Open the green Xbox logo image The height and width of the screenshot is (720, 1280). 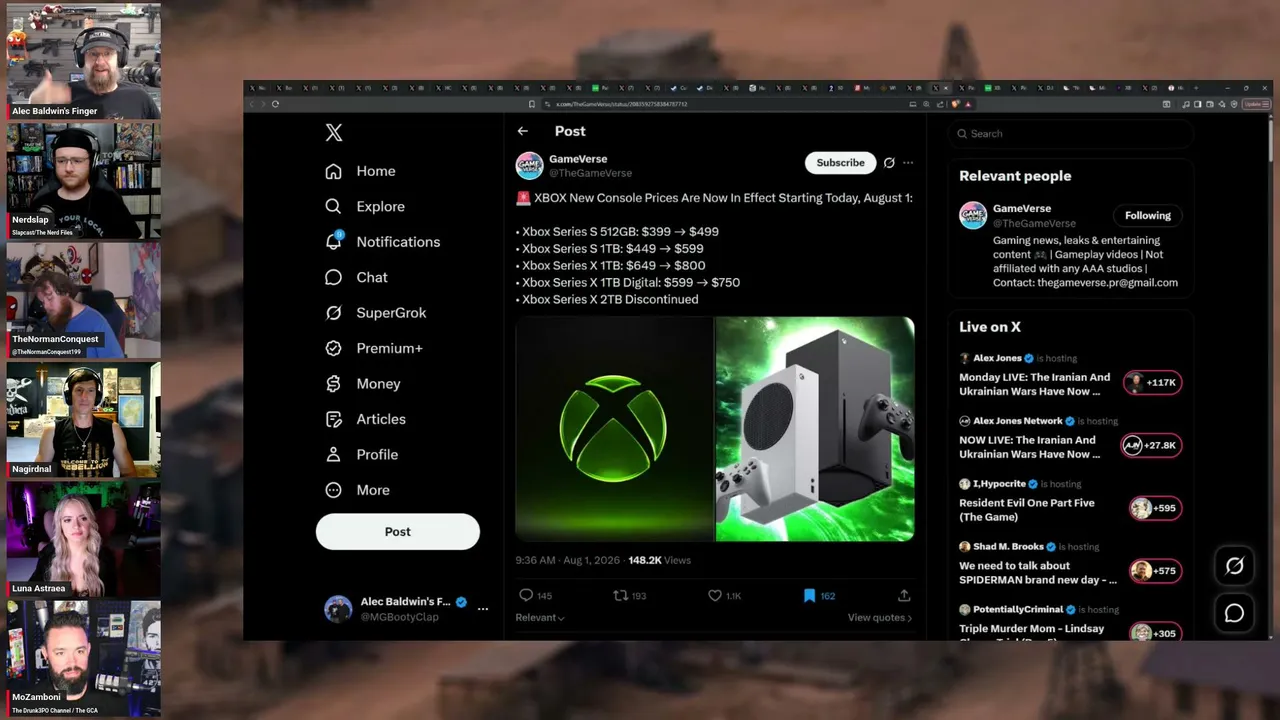(x=614, y=429)
